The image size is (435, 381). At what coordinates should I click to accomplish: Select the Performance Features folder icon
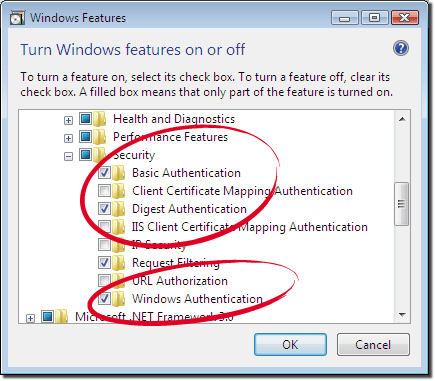coord(99,137)
